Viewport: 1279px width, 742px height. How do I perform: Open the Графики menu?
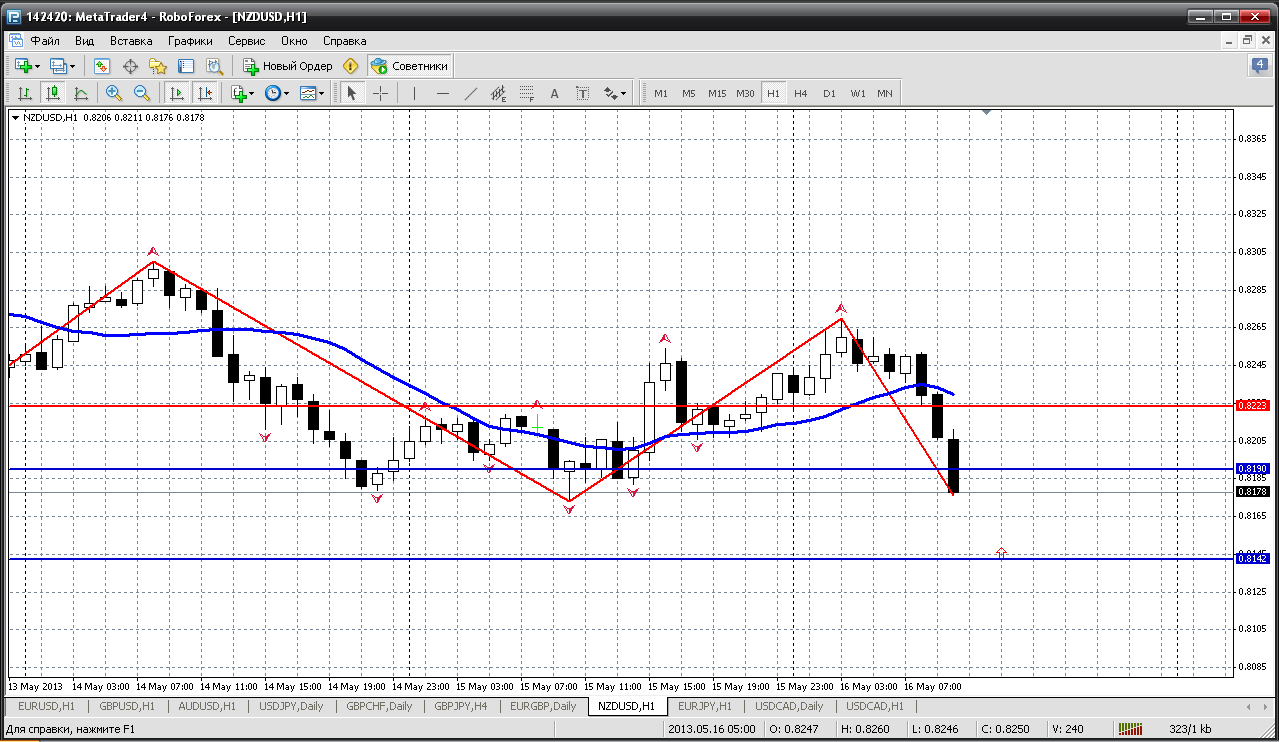click(x=190, y=41)
